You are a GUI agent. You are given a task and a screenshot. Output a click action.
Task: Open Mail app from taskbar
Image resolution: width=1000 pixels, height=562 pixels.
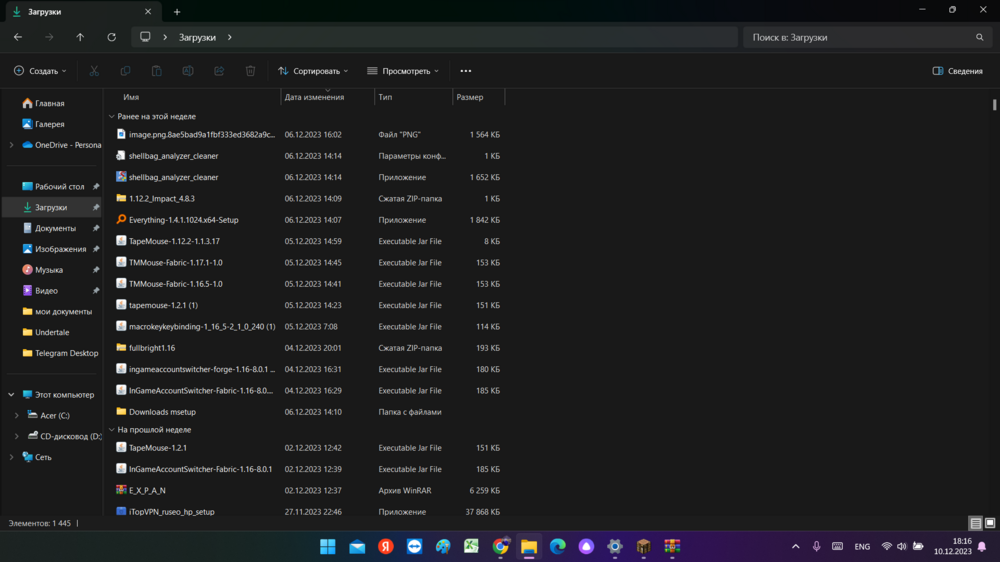point(357,547)
